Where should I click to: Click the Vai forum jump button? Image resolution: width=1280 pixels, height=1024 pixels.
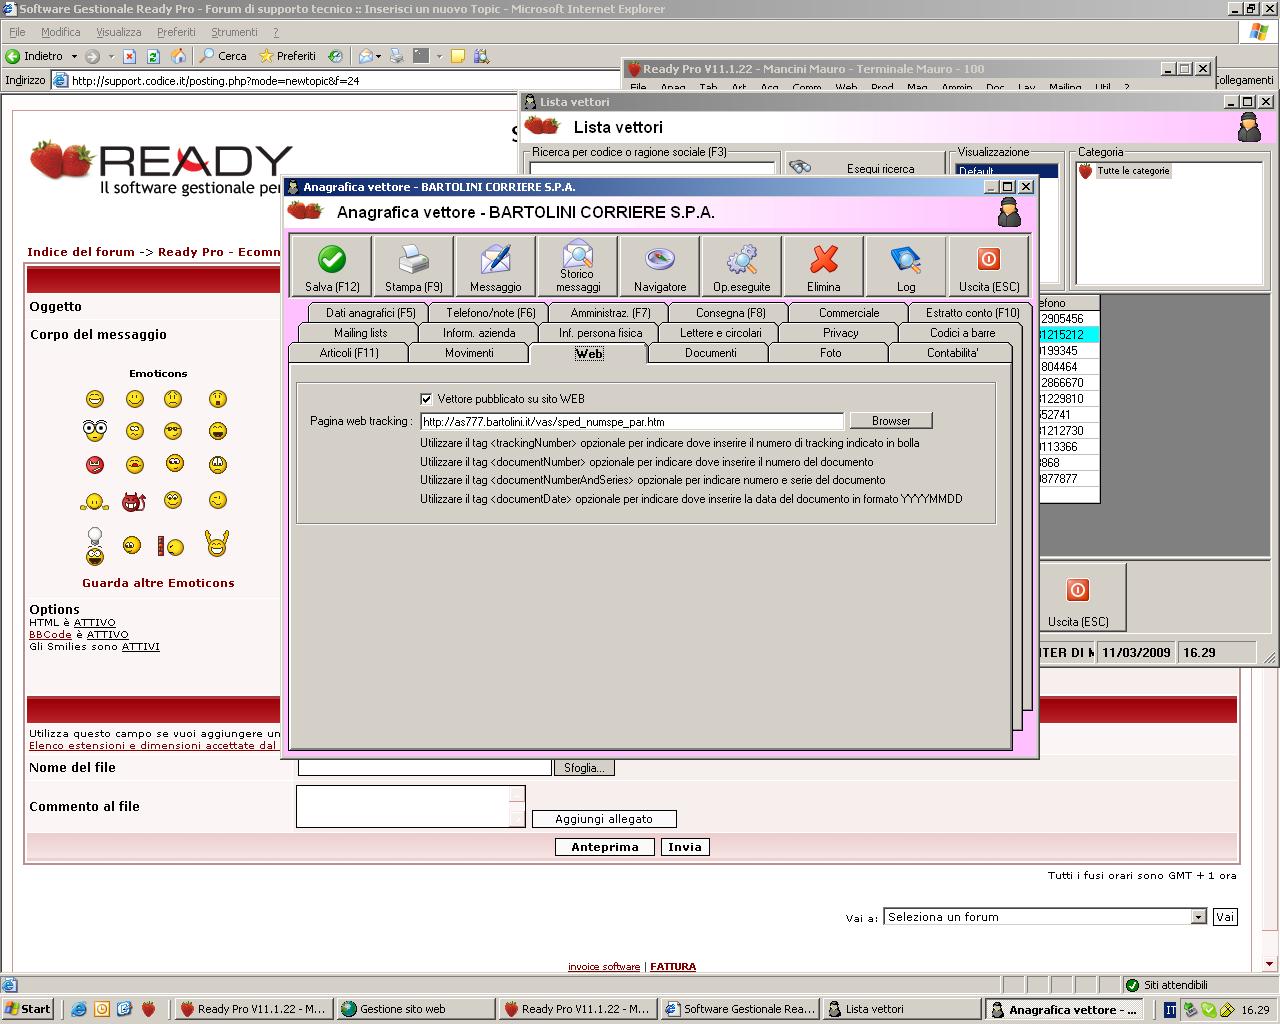tap(1225, 917)
